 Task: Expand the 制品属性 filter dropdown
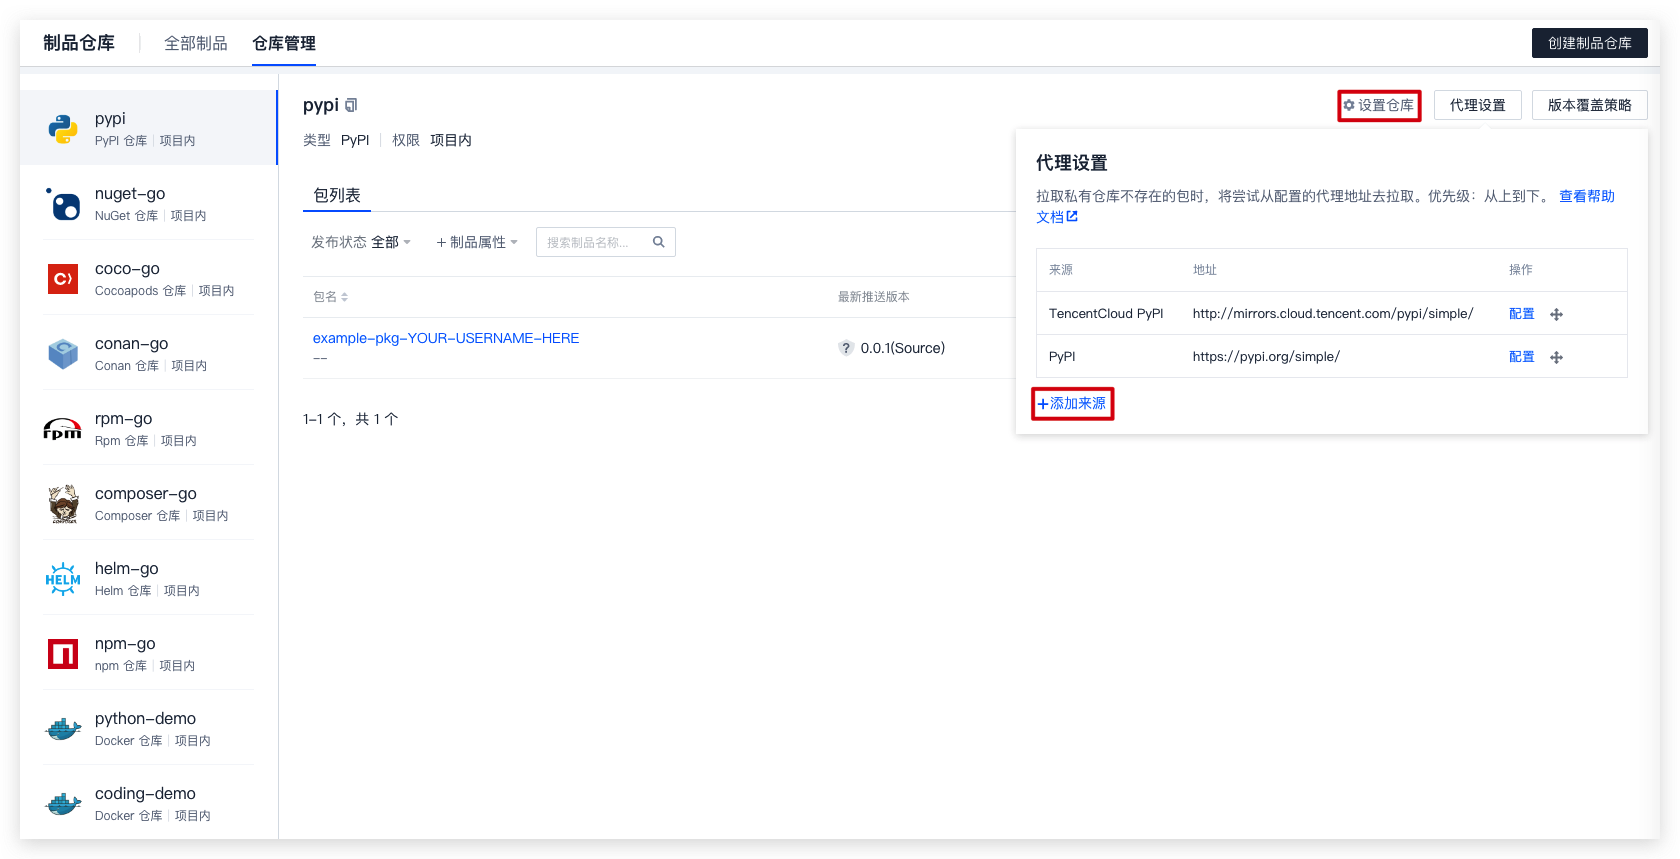point(477,242)
